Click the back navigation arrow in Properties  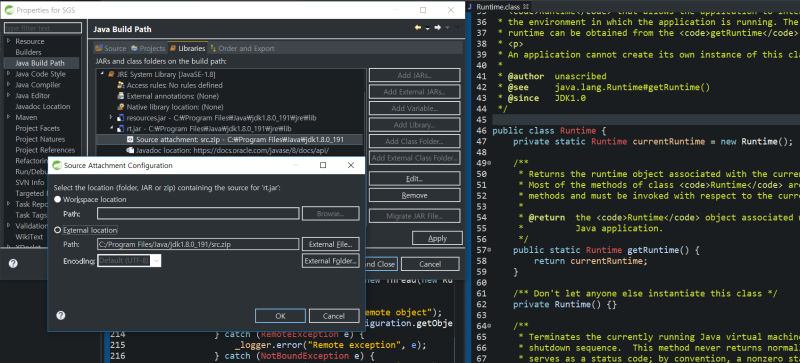[x=418, y=28]
